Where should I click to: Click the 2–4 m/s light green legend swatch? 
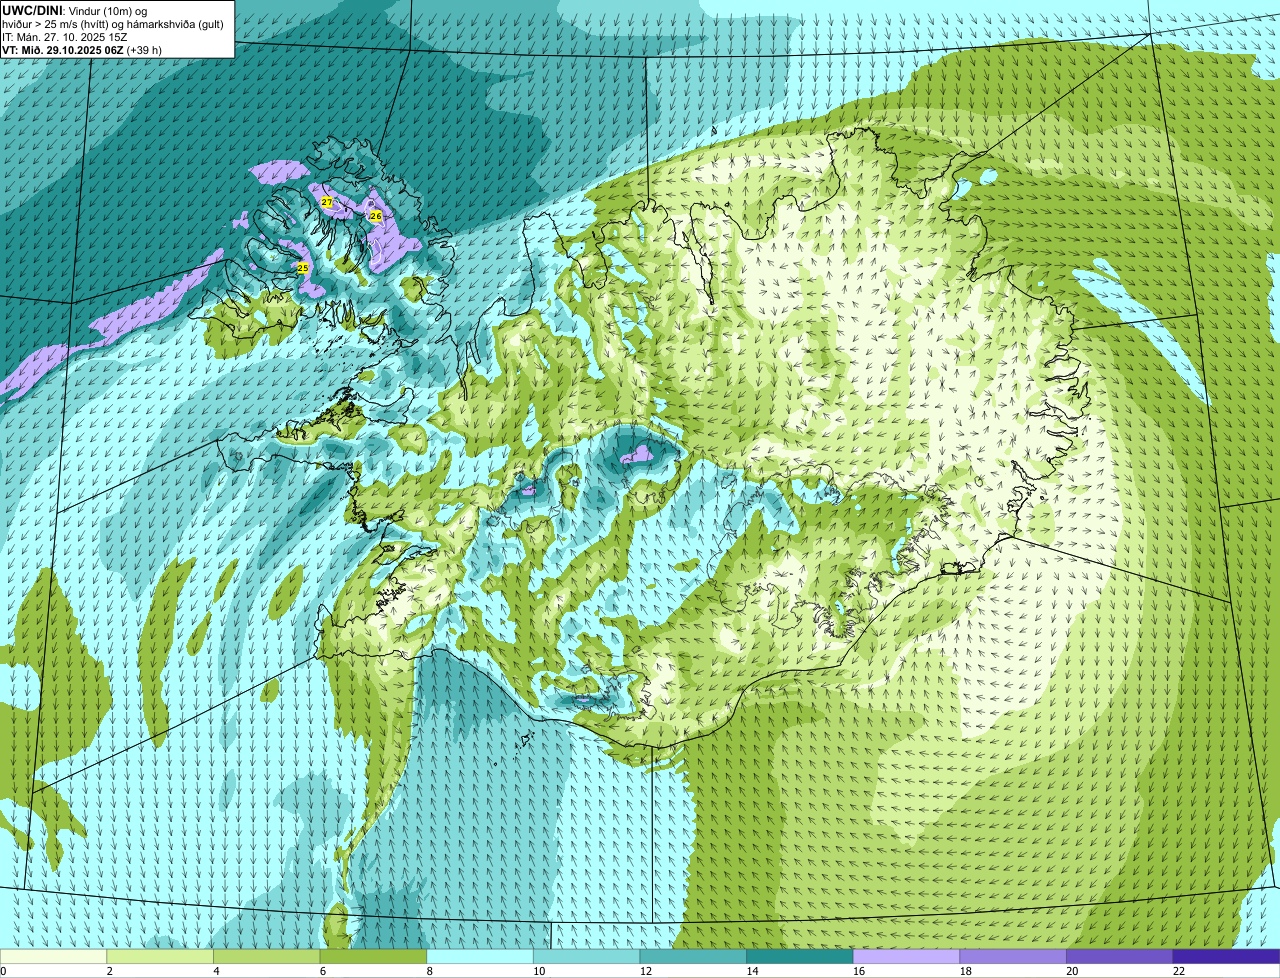160,956
